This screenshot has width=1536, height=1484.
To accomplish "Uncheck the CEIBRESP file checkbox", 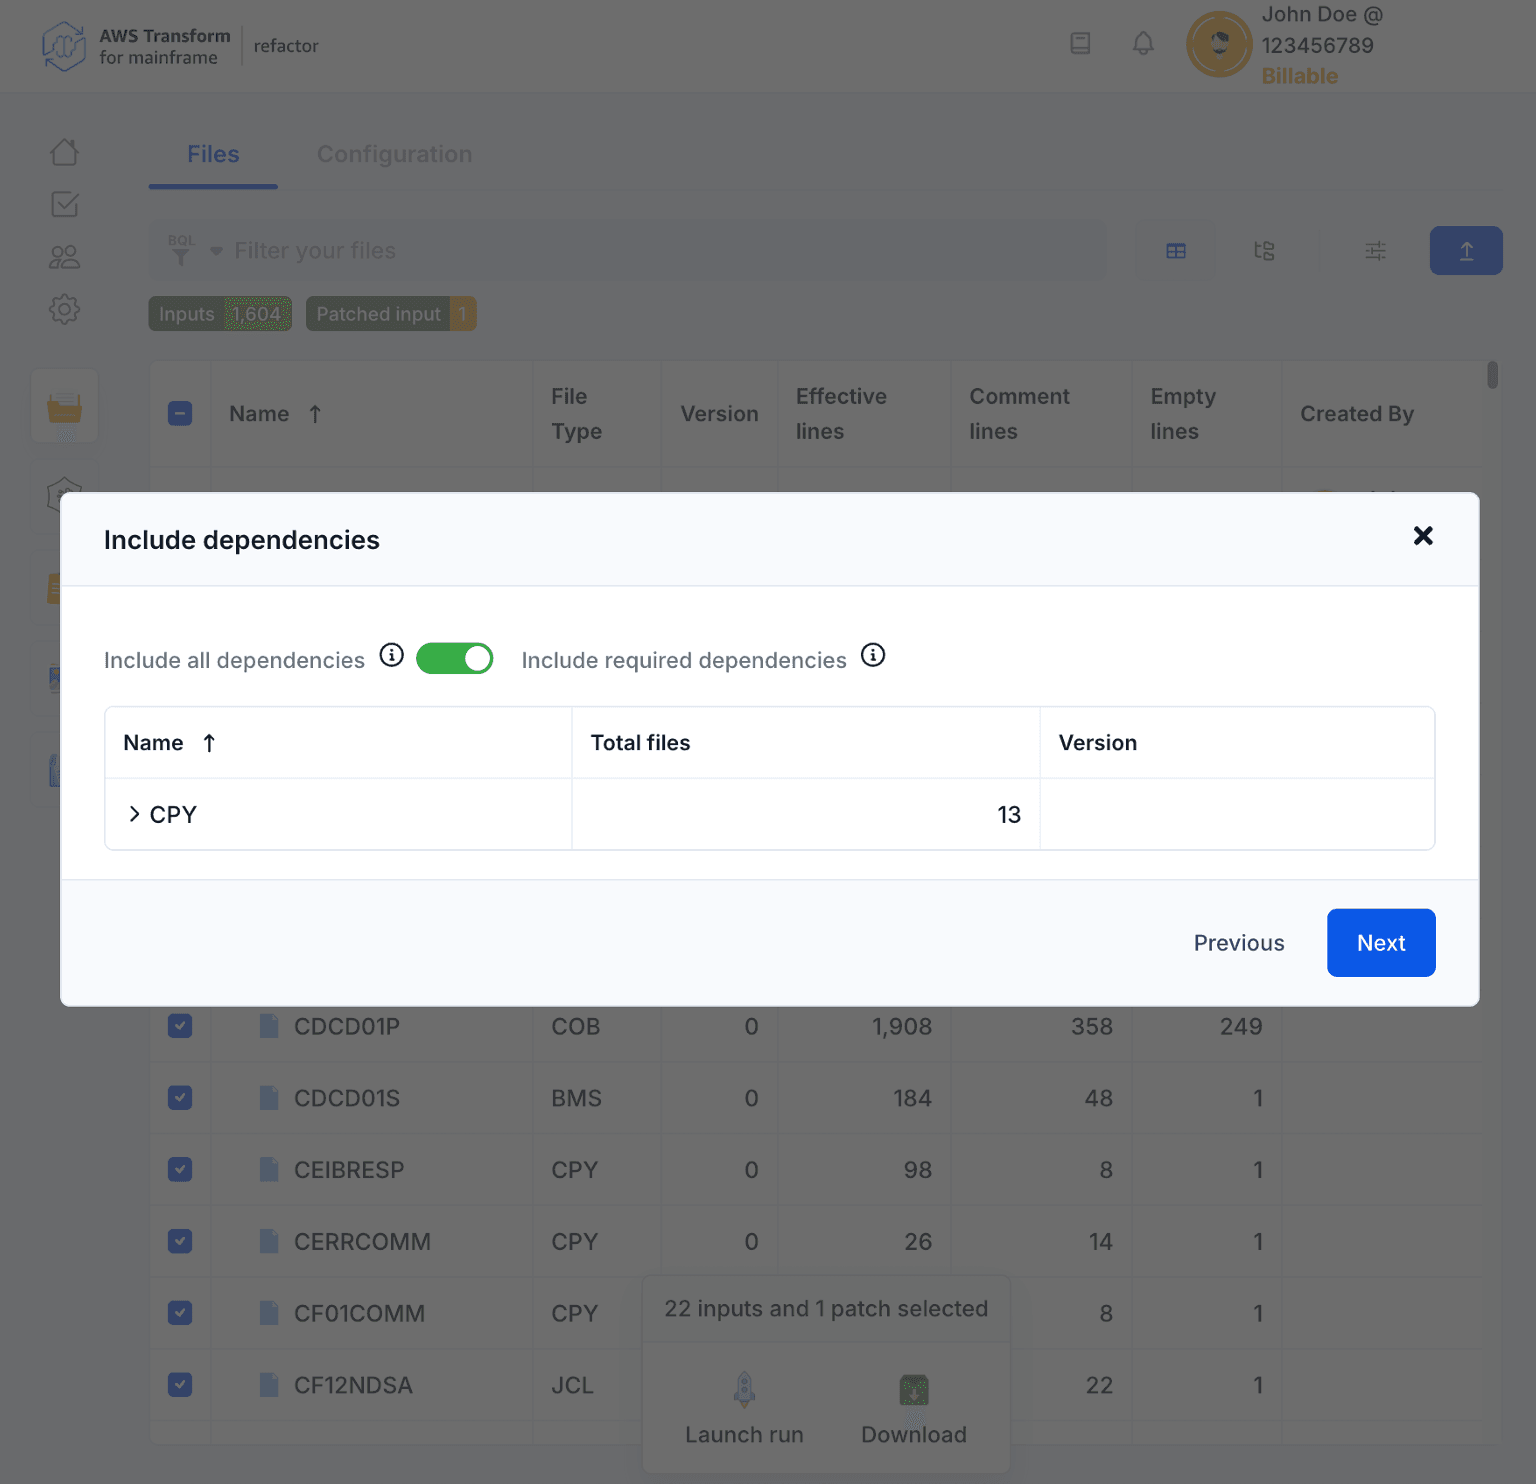I will click(x=180, y=1169).
